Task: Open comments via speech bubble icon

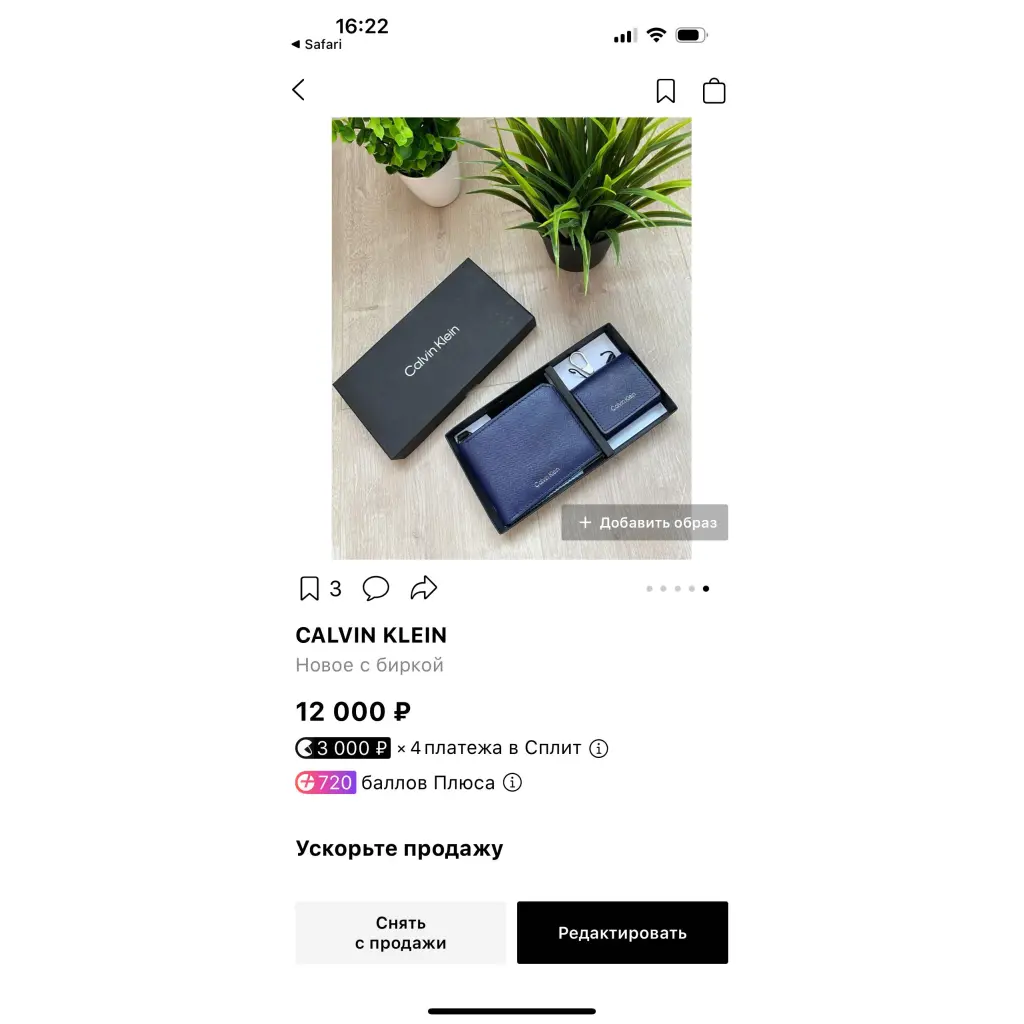Action: click(376, 588)
